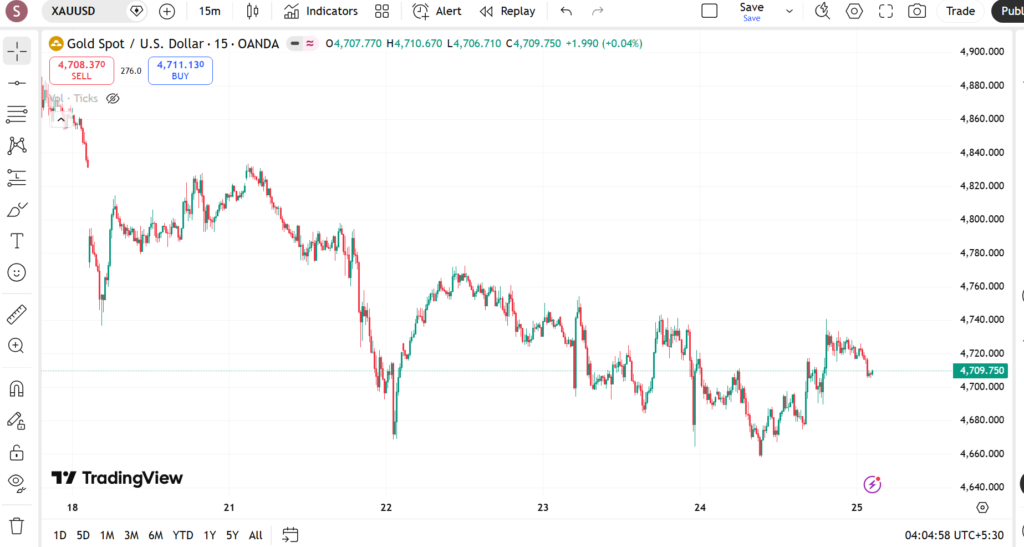This screenshot has height=547, width=1024.
Task: Open the Go to date calendar icon
Action: (x=291, y=535)
